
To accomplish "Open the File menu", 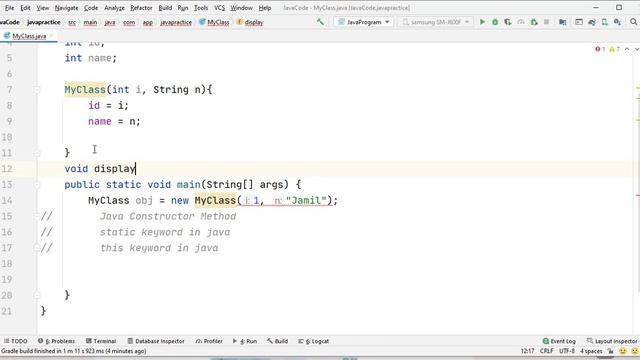I will click(x=9, y=8).
